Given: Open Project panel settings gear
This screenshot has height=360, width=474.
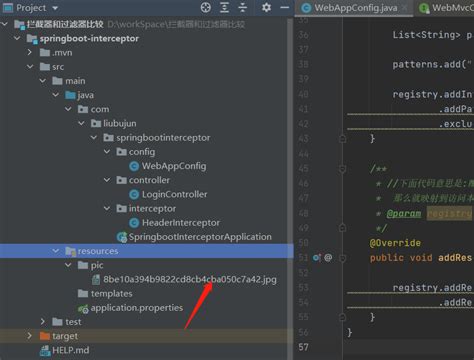Looking at the screenshot, I should (x=266, y=7).
